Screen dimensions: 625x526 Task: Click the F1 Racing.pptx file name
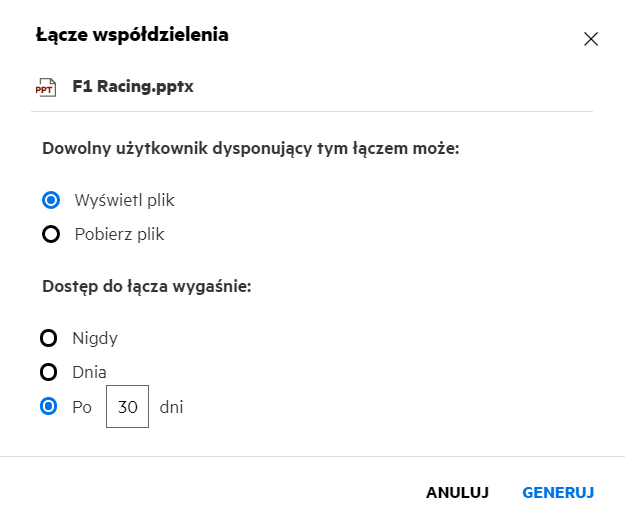133,87
